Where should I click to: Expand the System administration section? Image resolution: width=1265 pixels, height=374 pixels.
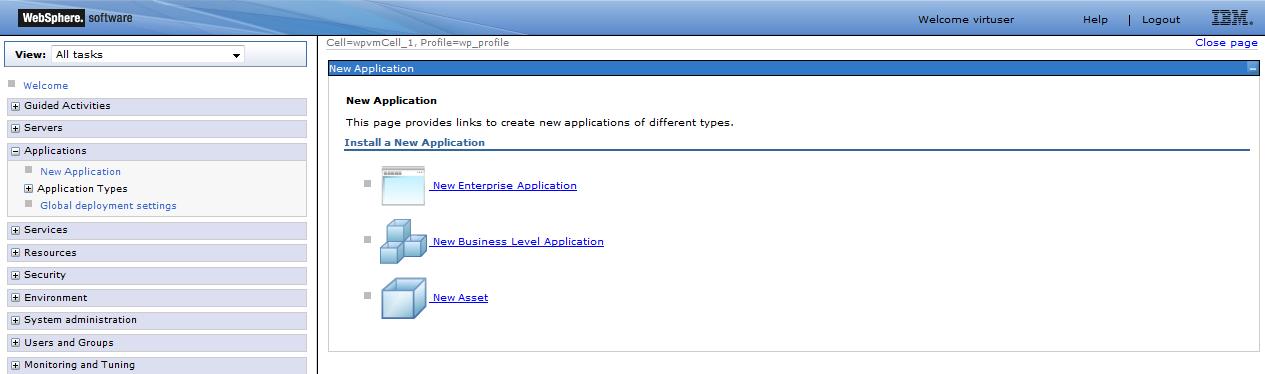(x=15, y=320)
